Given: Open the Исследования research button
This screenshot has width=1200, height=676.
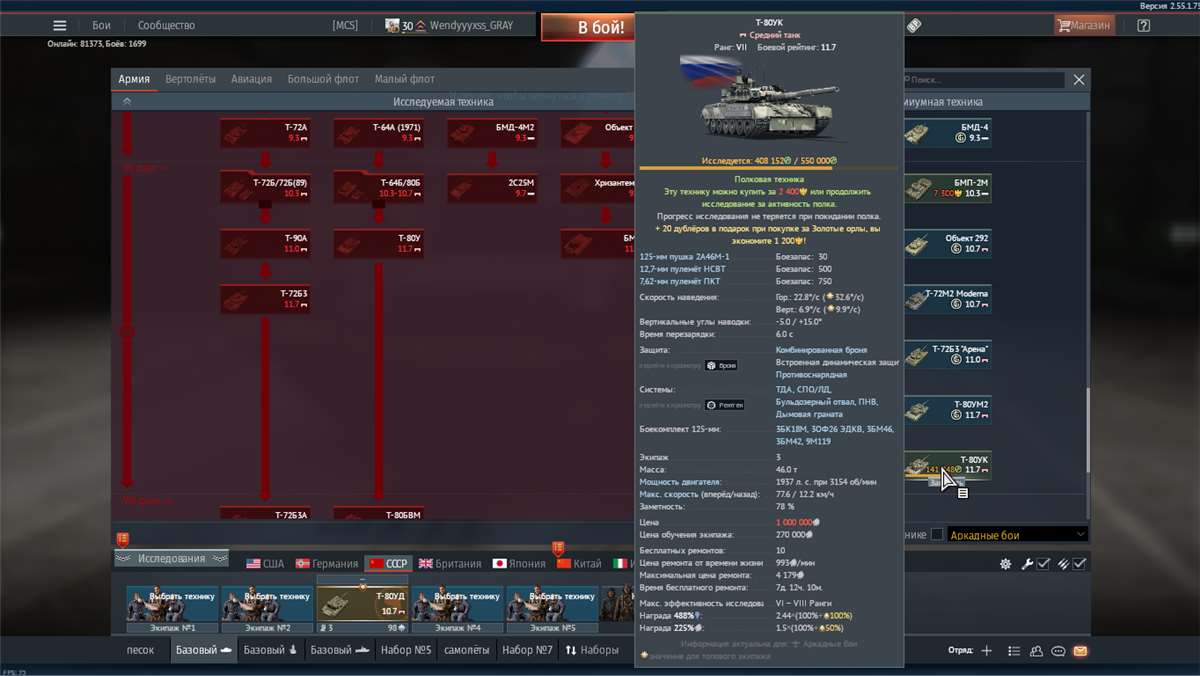Looking at the screenshot, I should (172, 558).
